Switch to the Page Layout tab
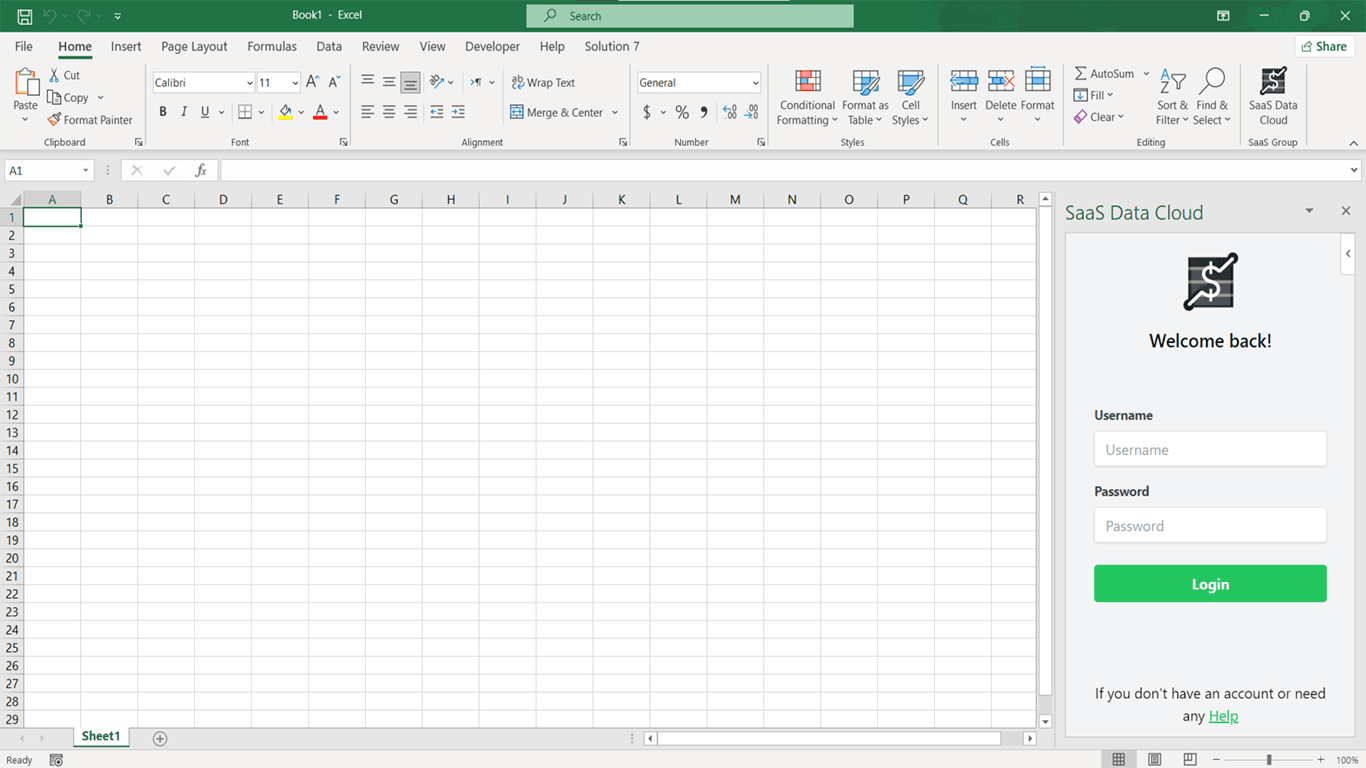 tap(194, 46)
